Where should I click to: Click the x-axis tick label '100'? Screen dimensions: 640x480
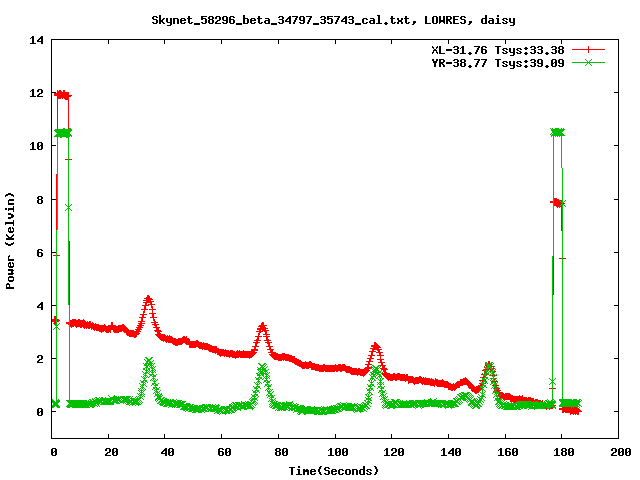[x=338, y=452]
